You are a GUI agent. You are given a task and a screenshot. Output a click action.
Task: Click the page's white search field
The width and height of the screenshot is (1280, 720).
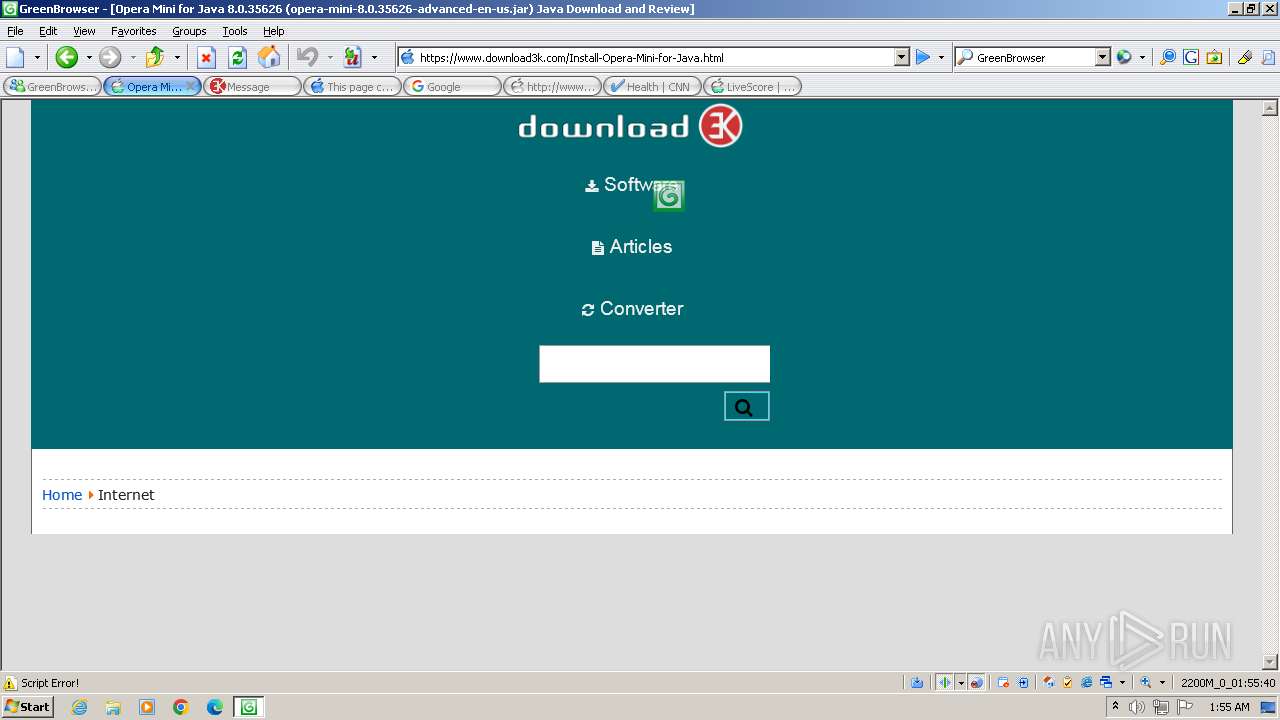[x=655, y=364]
